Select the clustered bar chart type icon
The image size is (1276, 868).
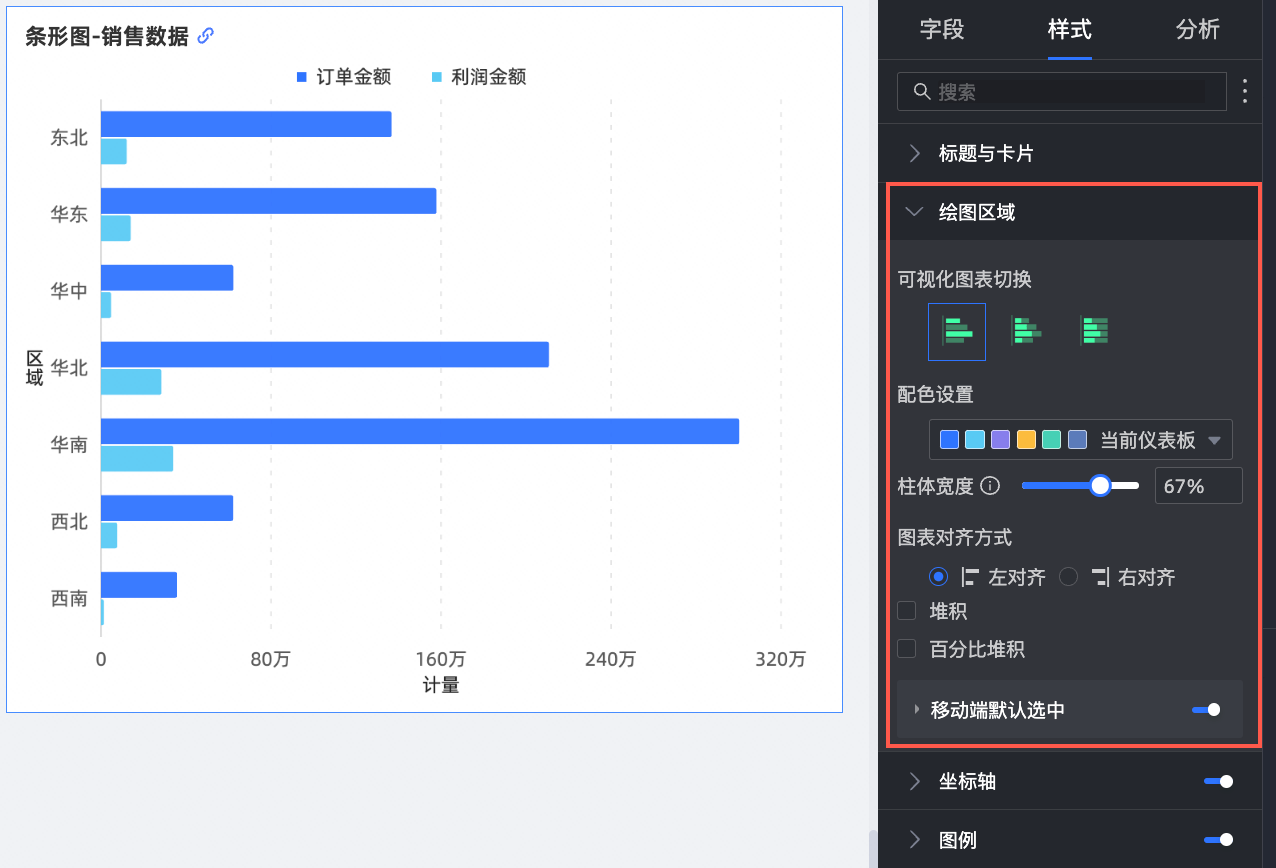coord(956,331)
